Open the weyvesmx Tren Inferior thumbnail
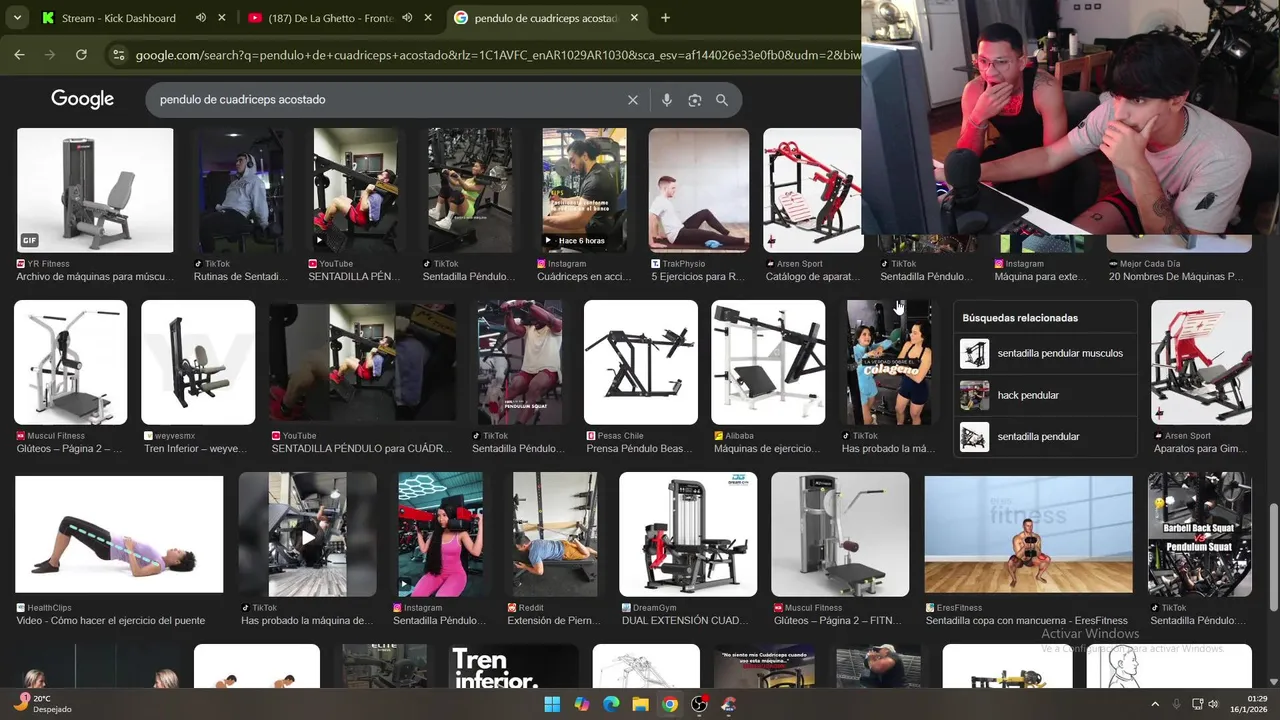Viewport: 1280px width, 720px height. (198, 362)
